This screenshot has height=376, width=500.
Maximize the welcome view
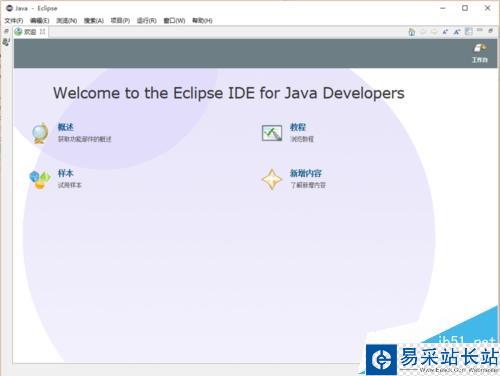[490, 31]
